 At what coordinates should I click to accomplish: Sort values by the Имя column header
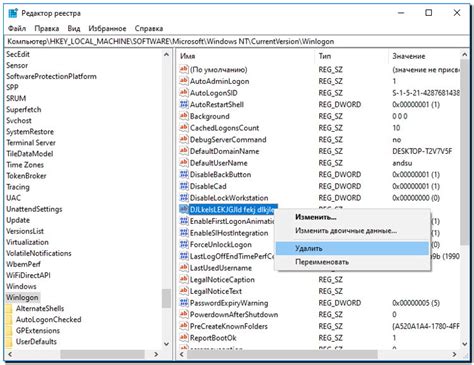pyautogui.click(x=246, y=56)
